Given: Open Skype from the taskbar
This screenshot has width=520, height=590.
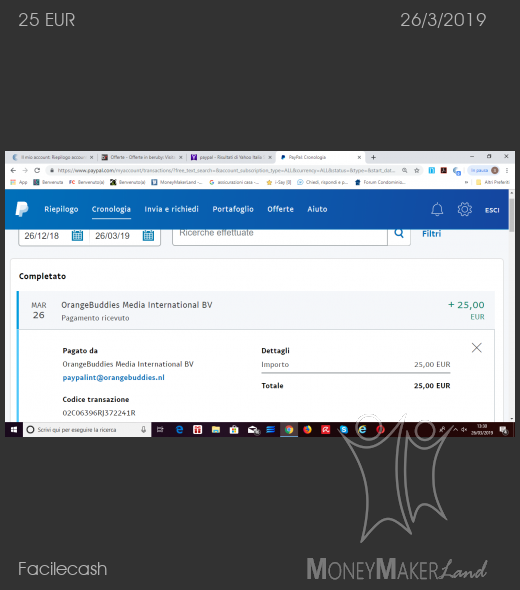Looking at the screenshot, I should pyautogui.click(x=344, y=430).
